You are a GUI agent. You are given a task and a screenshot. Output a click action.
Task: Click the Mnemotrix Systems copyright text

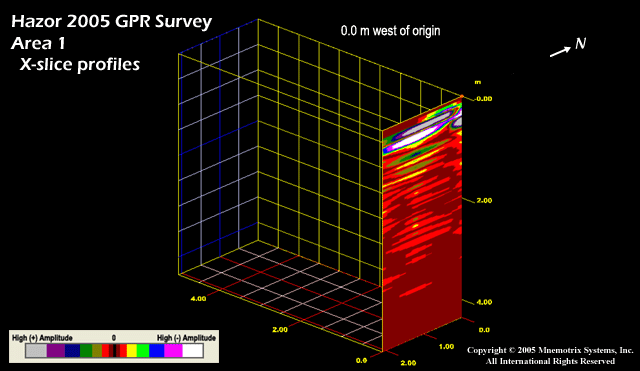[x=550, y=350]
